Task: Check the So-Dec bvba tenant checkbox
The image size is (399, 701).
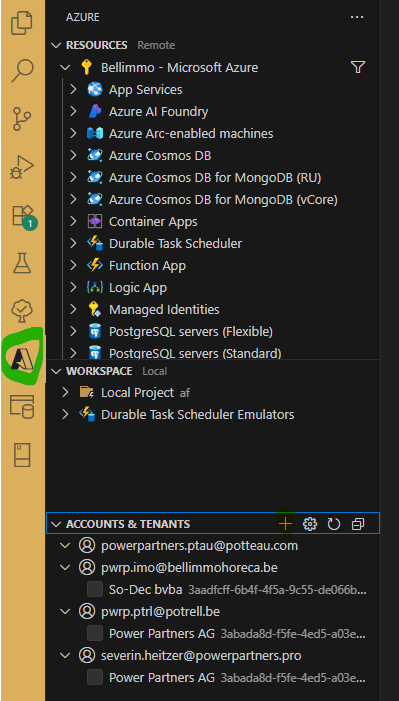Action: [95, 589]
